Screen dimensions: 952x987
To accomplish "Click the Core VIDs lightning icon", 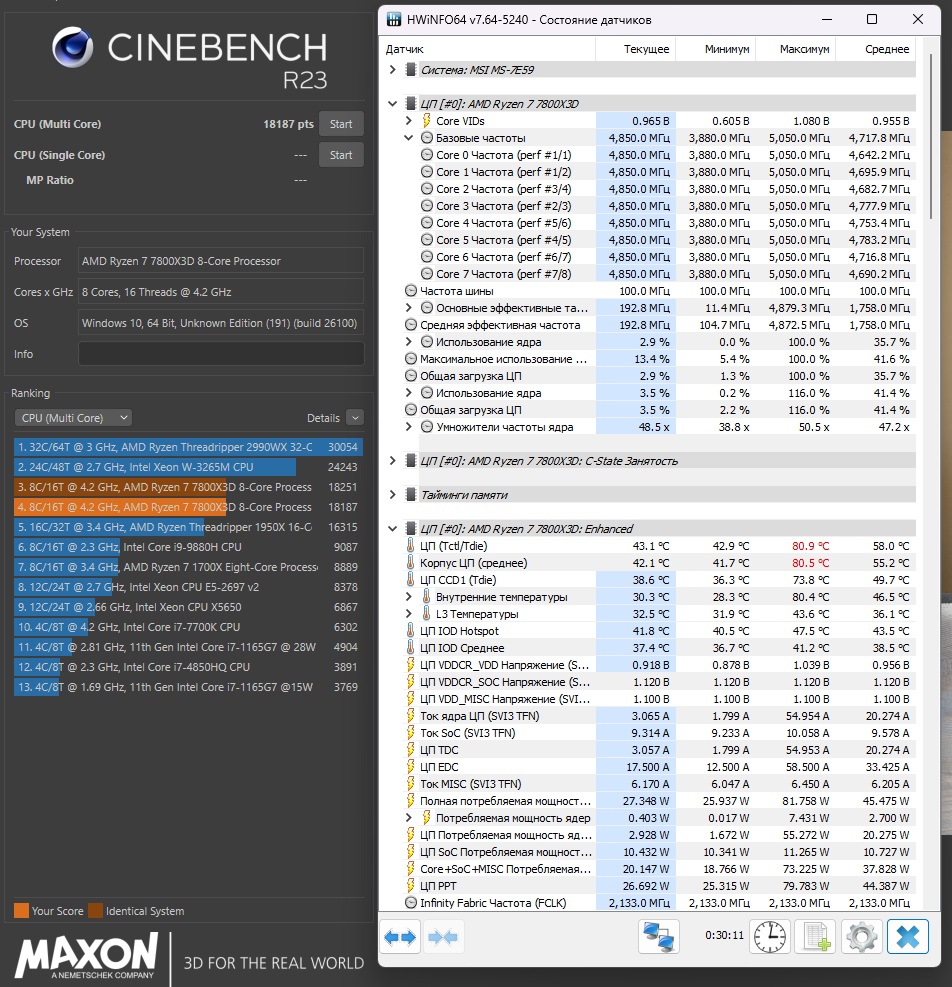I will (426, 121).
